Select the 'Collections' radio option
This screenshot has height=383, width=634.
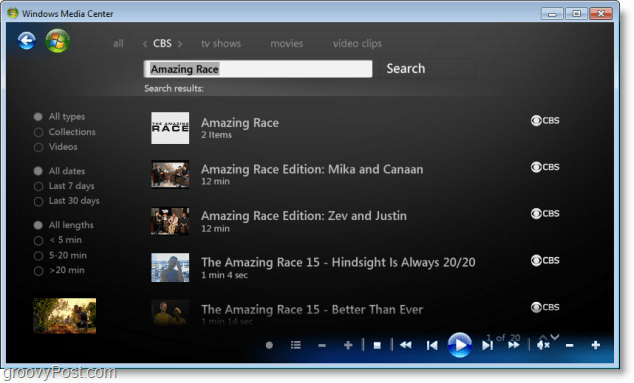[x=65, y=132]
